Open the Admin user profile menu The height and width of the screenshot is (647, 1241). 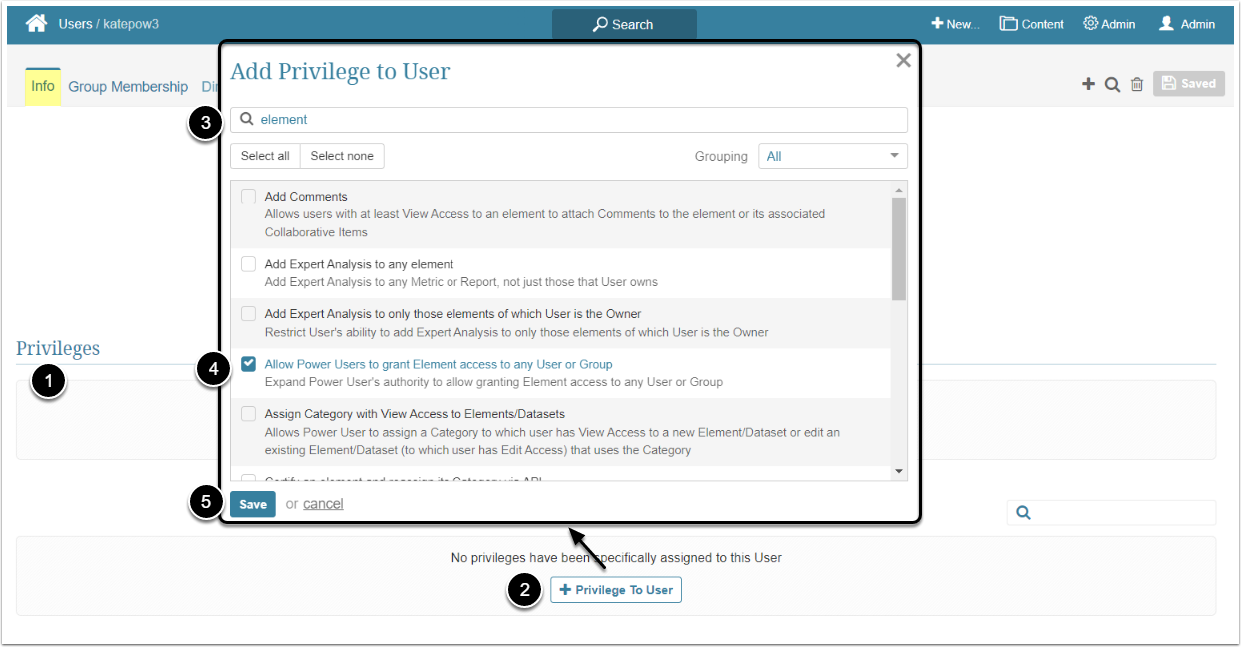pos(1187,24)
